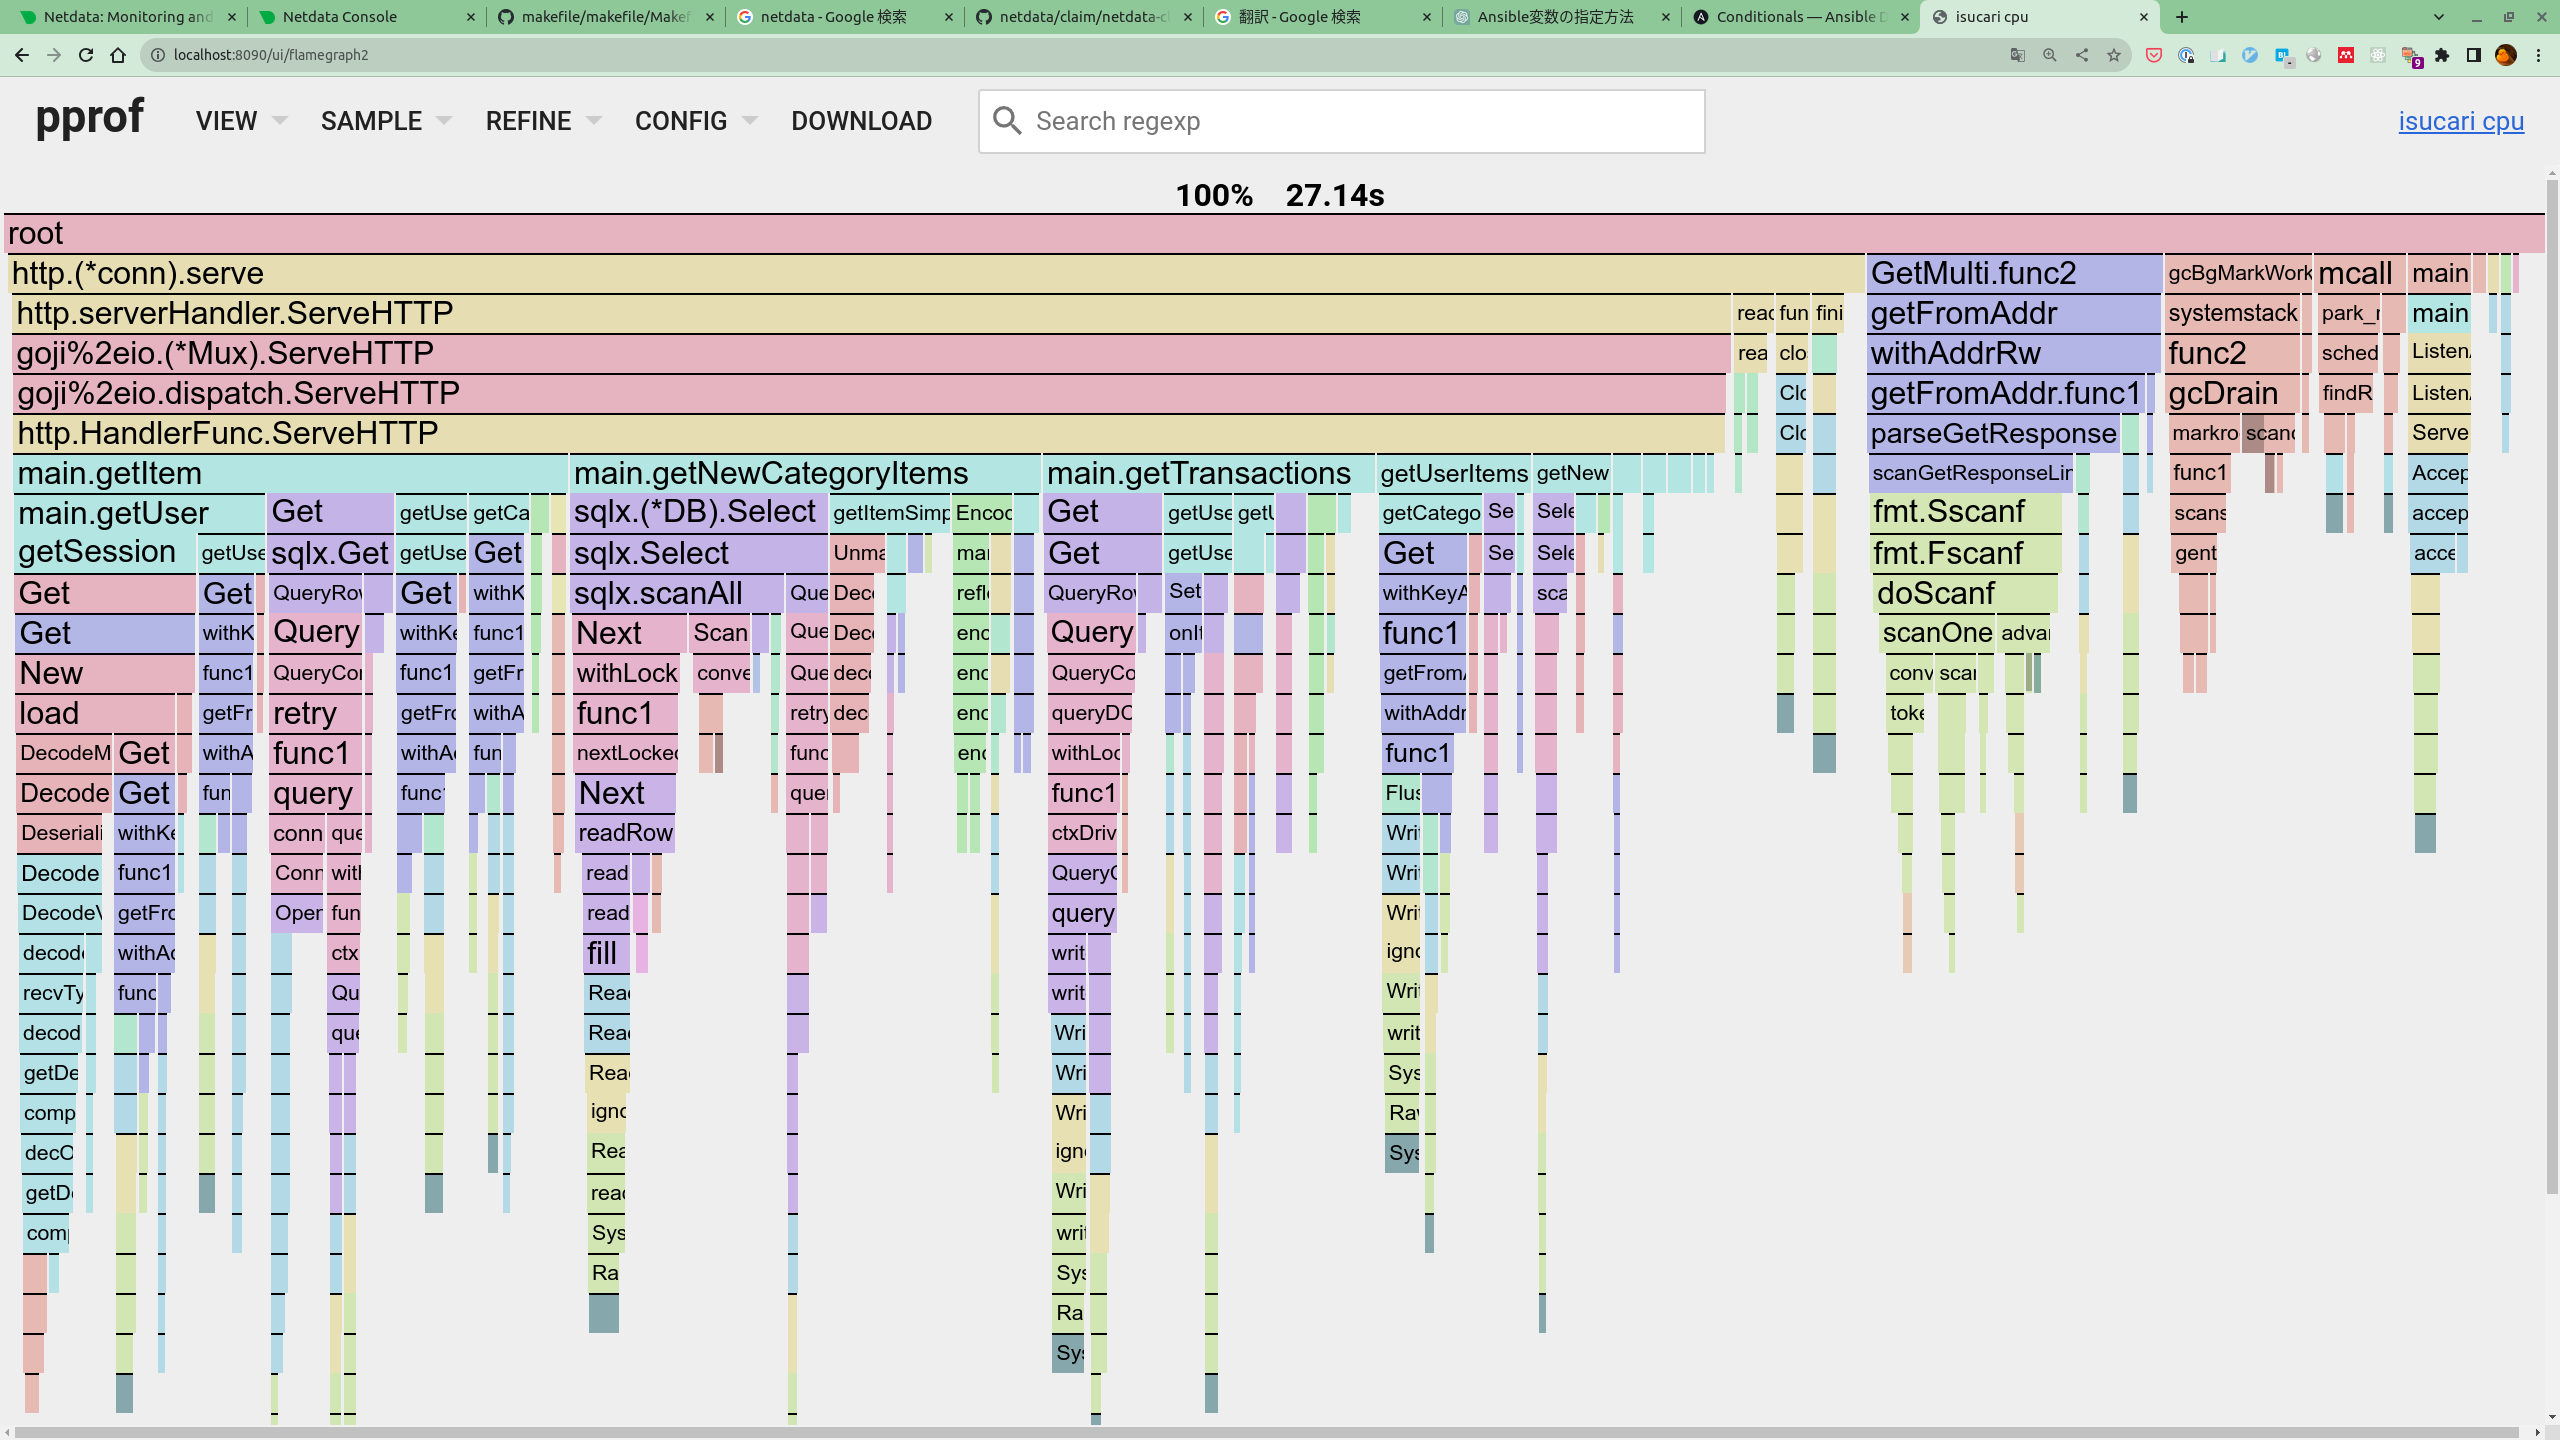The image size is (2560, 1440).
Task: Switch to 'netdata - Google 検索' tab
Action: point(843,17)
